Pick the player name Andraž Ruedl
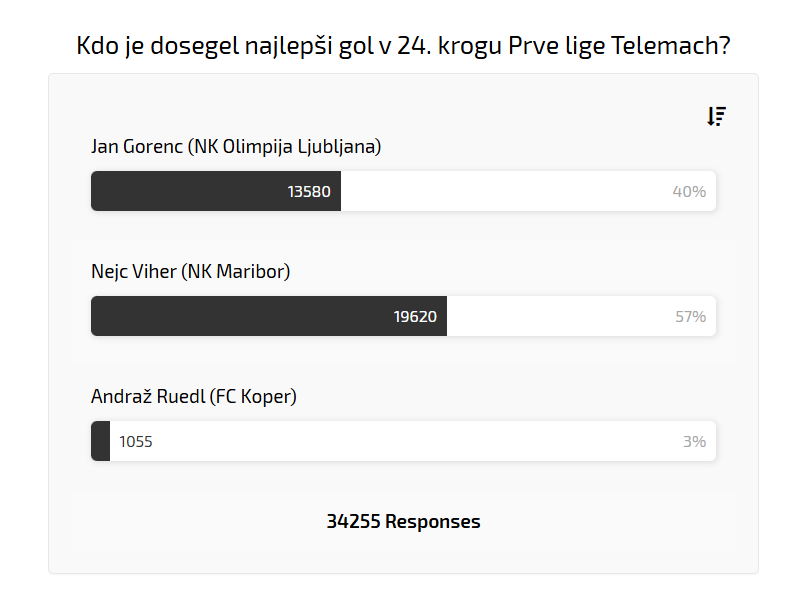Screen dimensions: 797x606 148,397
